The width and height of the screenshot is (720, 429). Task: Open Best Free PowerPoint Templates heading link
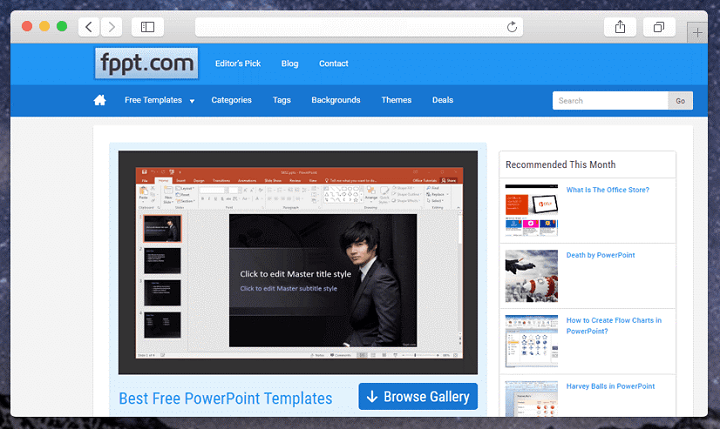tap(225, 398)
